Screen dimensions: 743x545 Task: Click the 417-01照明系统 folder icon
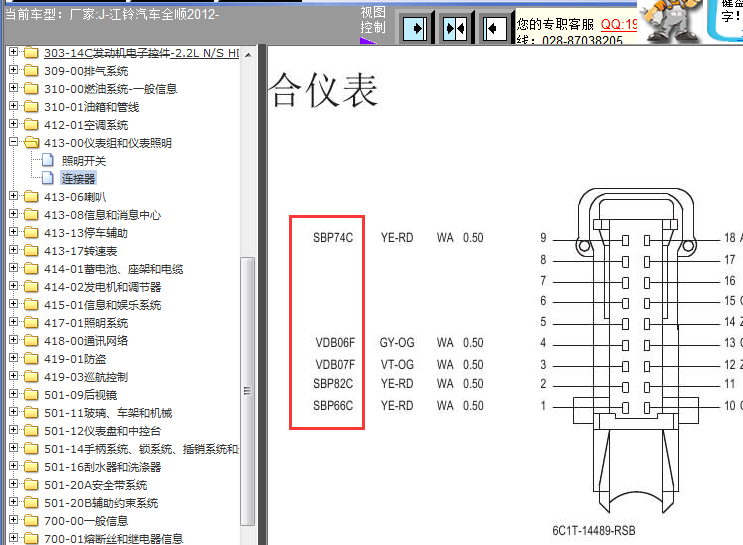point(31,323)
